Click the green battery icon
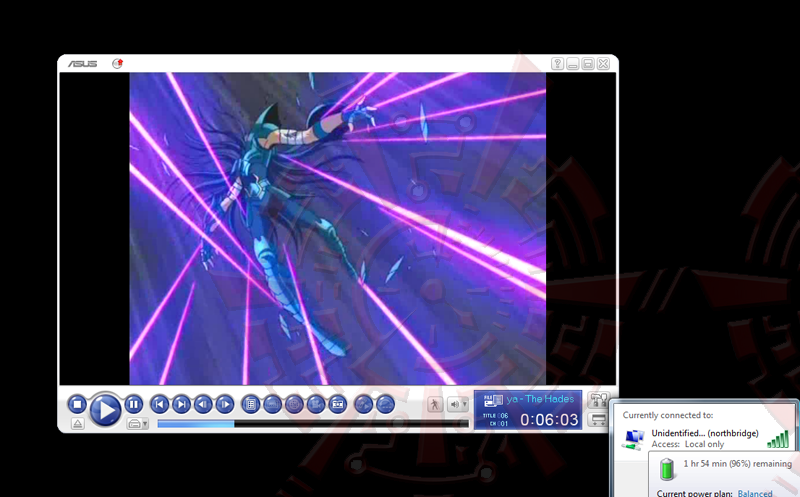This screenshot has height=497, width=800. click(667, 468)
